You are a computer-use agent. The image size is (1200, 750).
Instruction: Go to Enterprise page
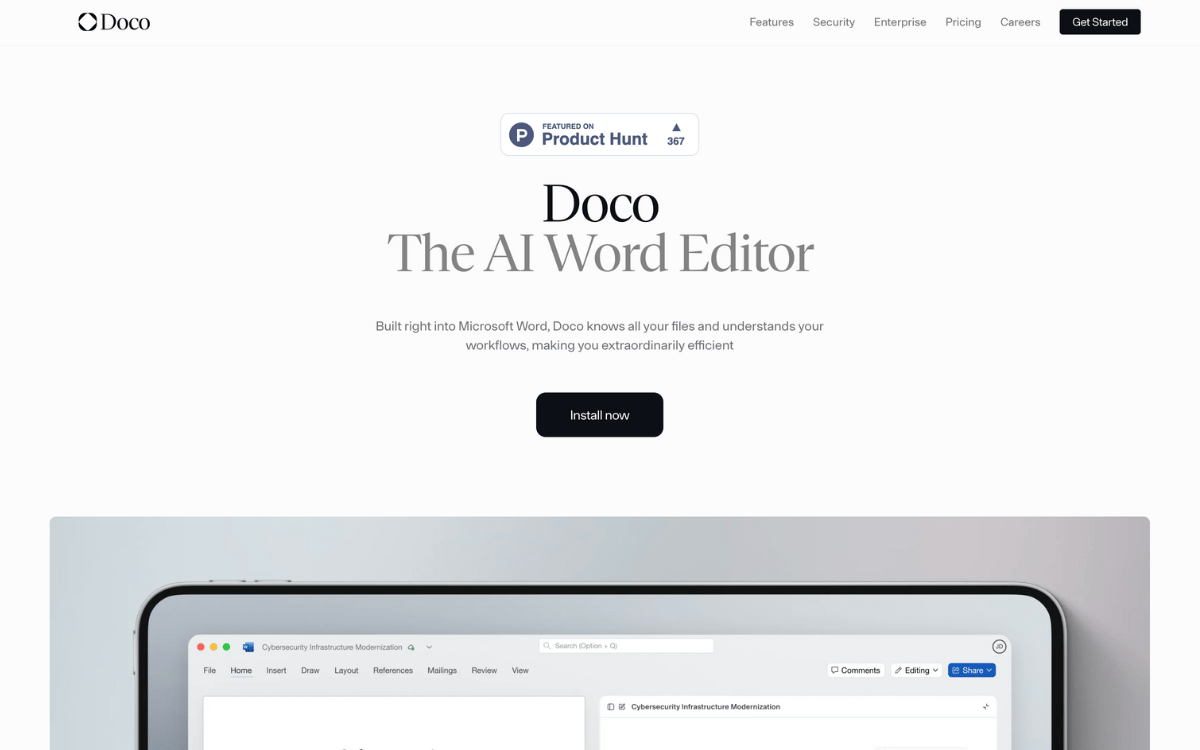tap(900, 22)
